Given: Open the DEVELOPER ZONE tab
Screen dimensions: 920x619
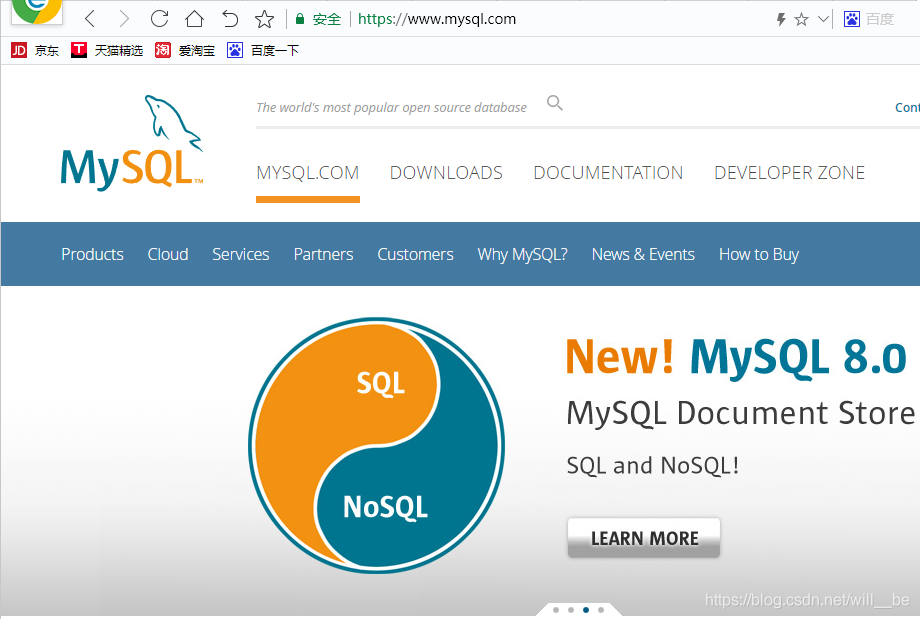Looking at the screenshot, I should point(789,172).
